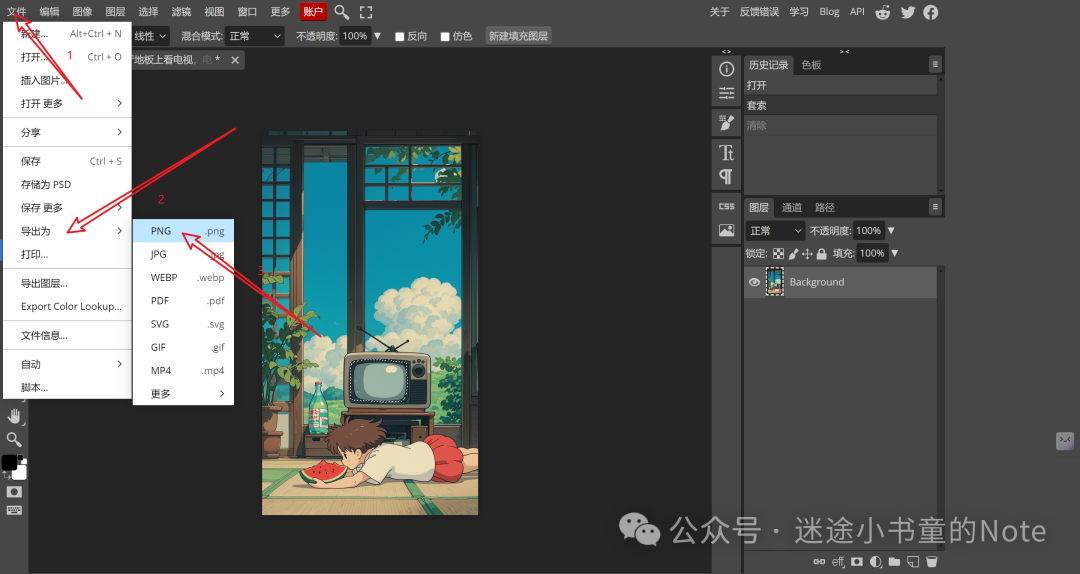1080x574 pixels.
Task: Toggle lock image pixels brush icon
Action: coord(793,254)
